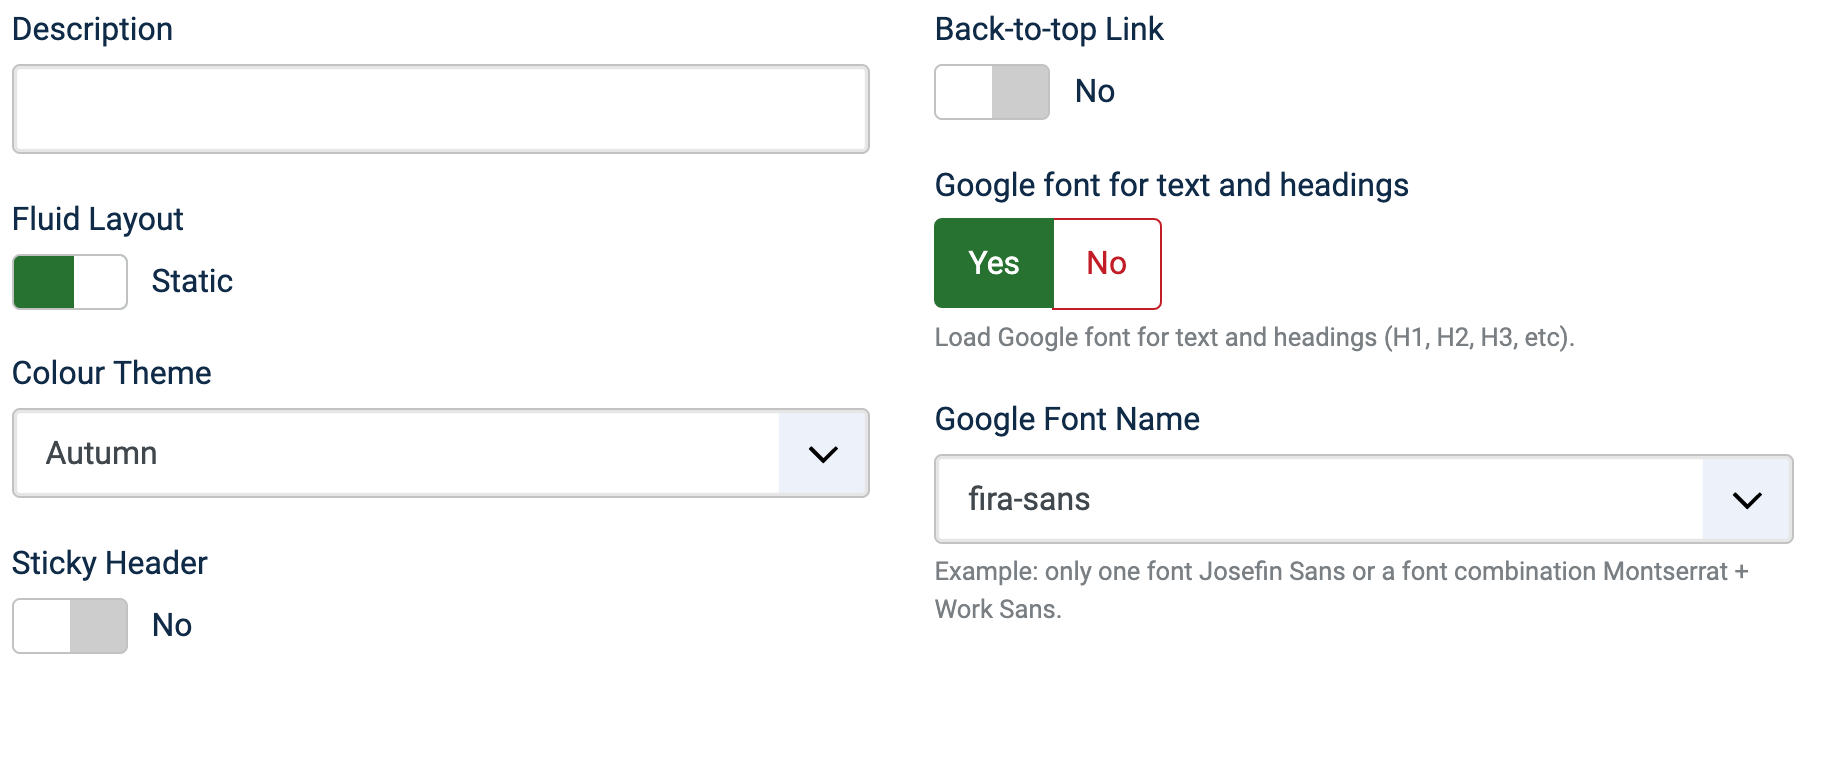This screenshot has height=774, width=1828.
Task: Open the fira-sans font name dropdown
Action: coord(1320,499)
